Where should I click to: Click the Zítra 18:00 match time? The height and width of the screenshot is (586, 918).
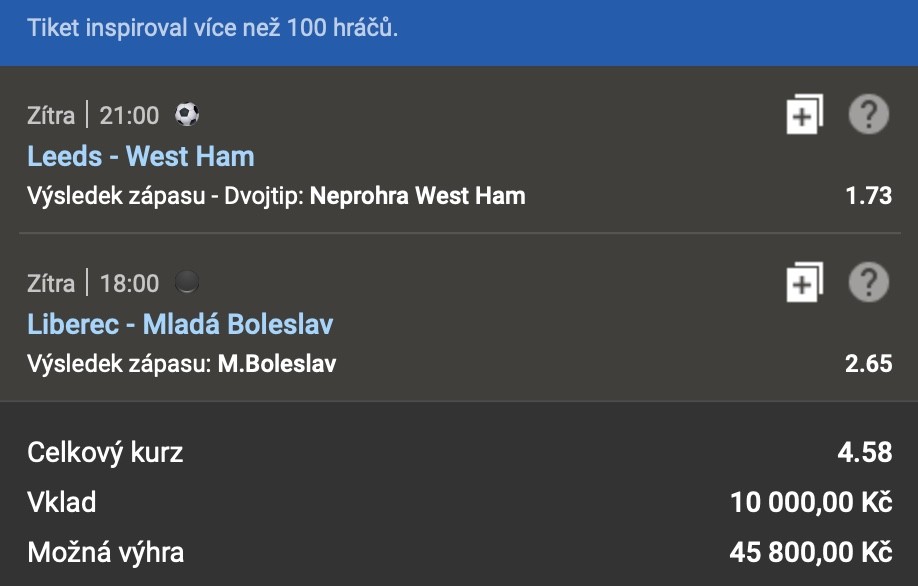(x=93, y=283)
